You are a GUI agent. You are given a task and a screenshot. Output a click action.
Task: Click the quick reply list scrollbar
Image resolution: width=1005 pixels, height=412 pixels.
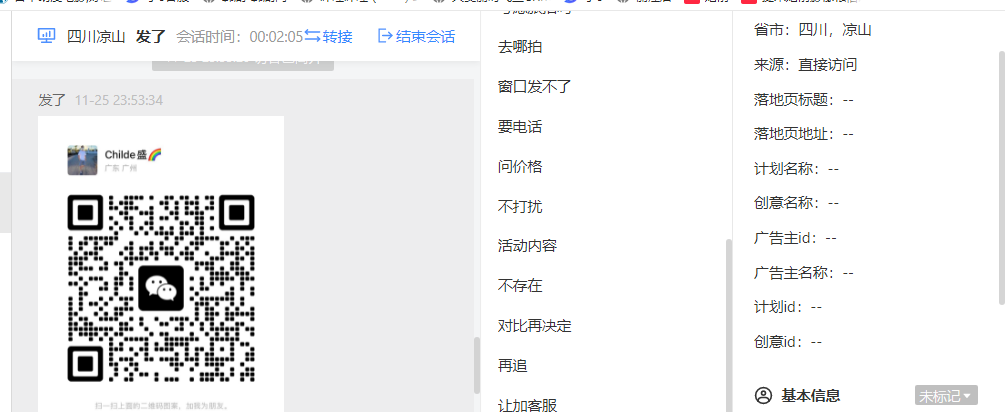coord(729,325)
